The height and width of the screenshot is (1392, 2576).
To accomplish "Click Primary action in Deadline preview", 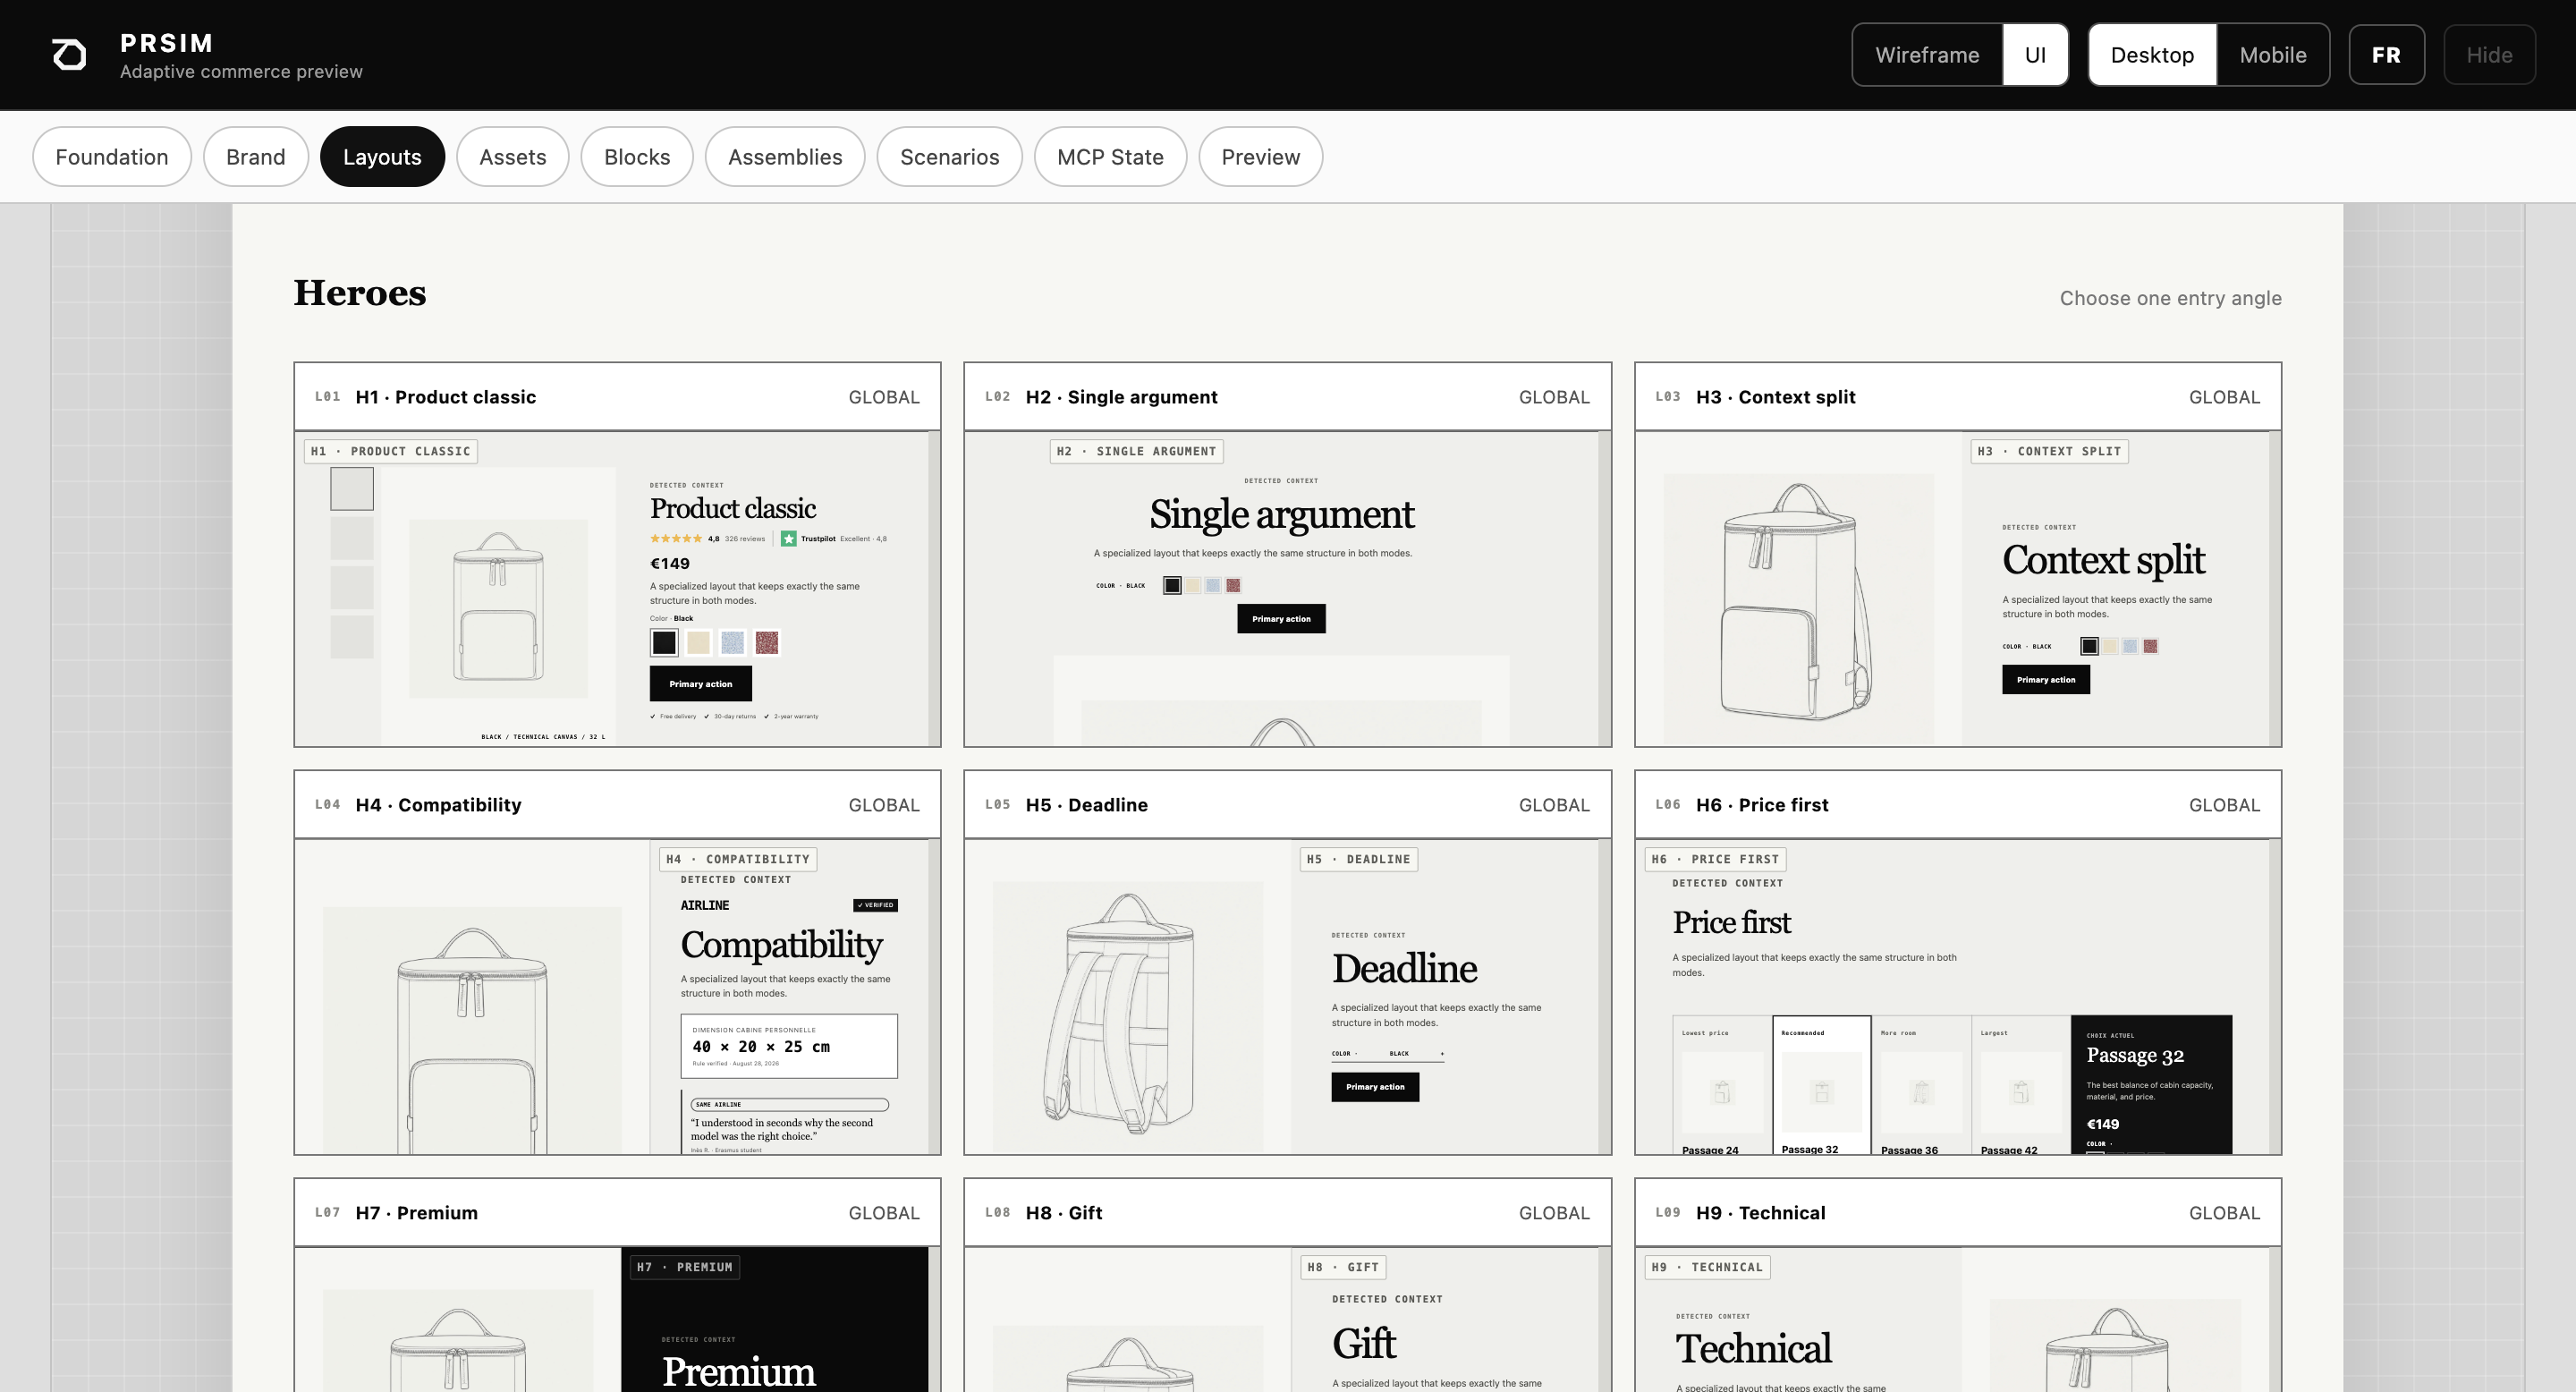I will tap(1375, 1087).
